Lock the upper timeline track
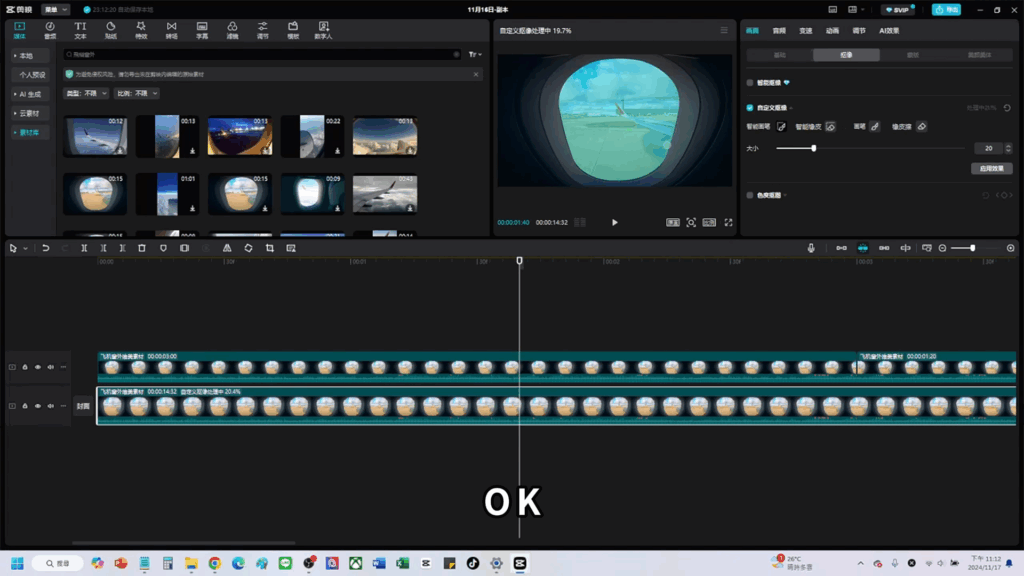 click(25, 367)
